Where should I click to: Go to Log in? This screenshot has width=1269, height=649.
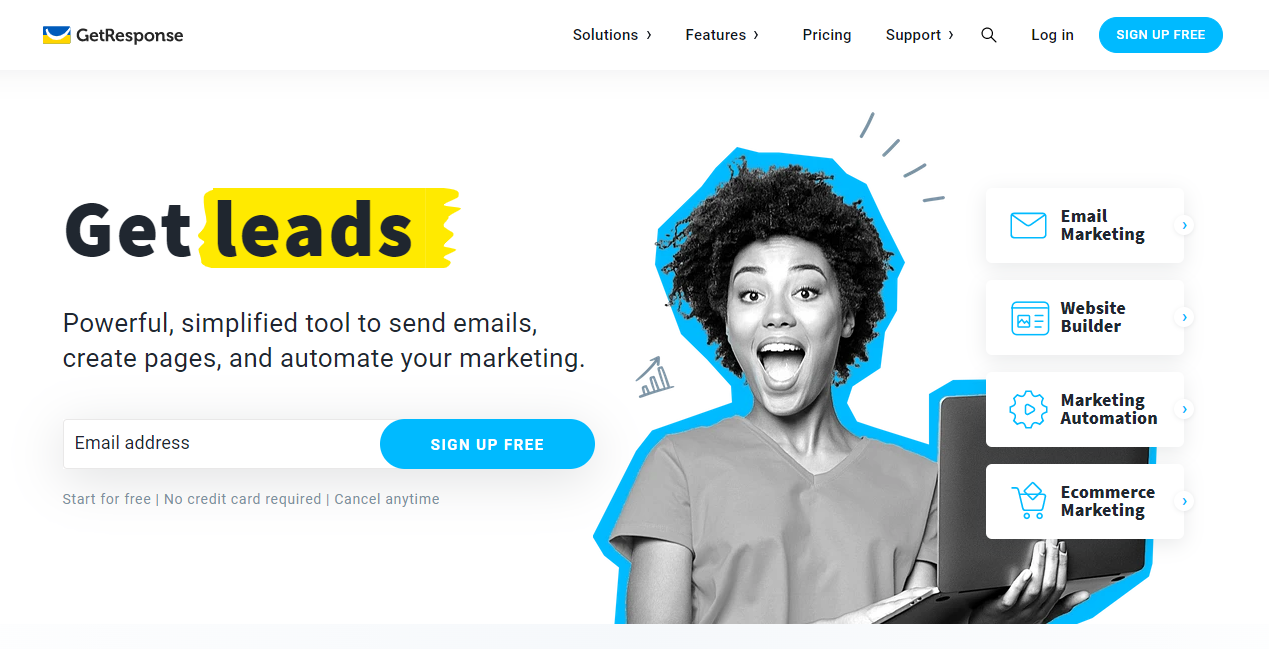[x=1052, y=35]
